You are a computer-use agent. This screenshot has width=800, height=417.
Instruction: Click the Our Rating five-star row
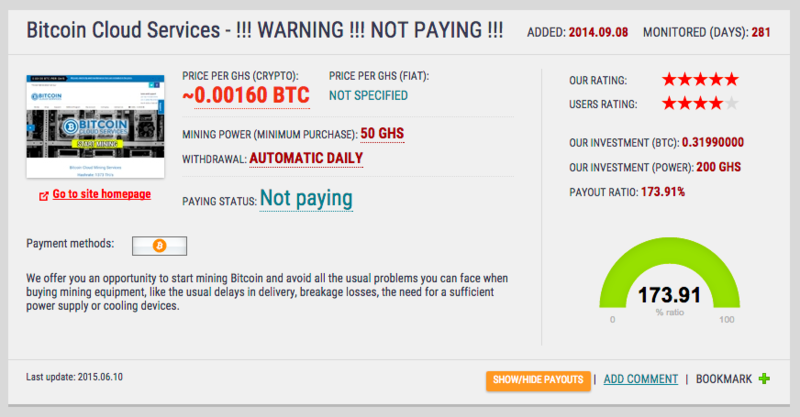point(700,80)
